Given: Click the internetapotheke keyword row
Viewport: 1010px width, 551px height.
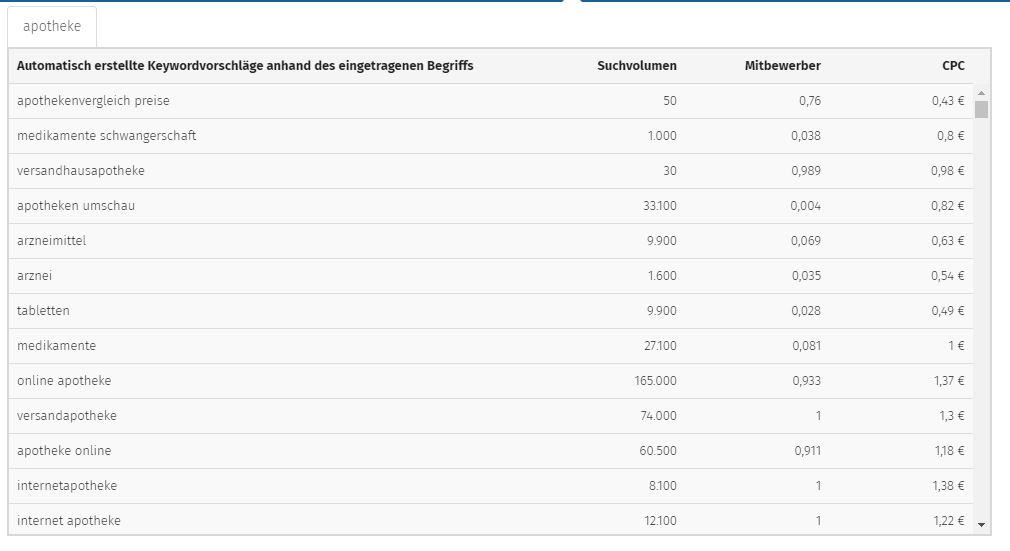Looking at the screenshot, I should [x=491, y=485].
